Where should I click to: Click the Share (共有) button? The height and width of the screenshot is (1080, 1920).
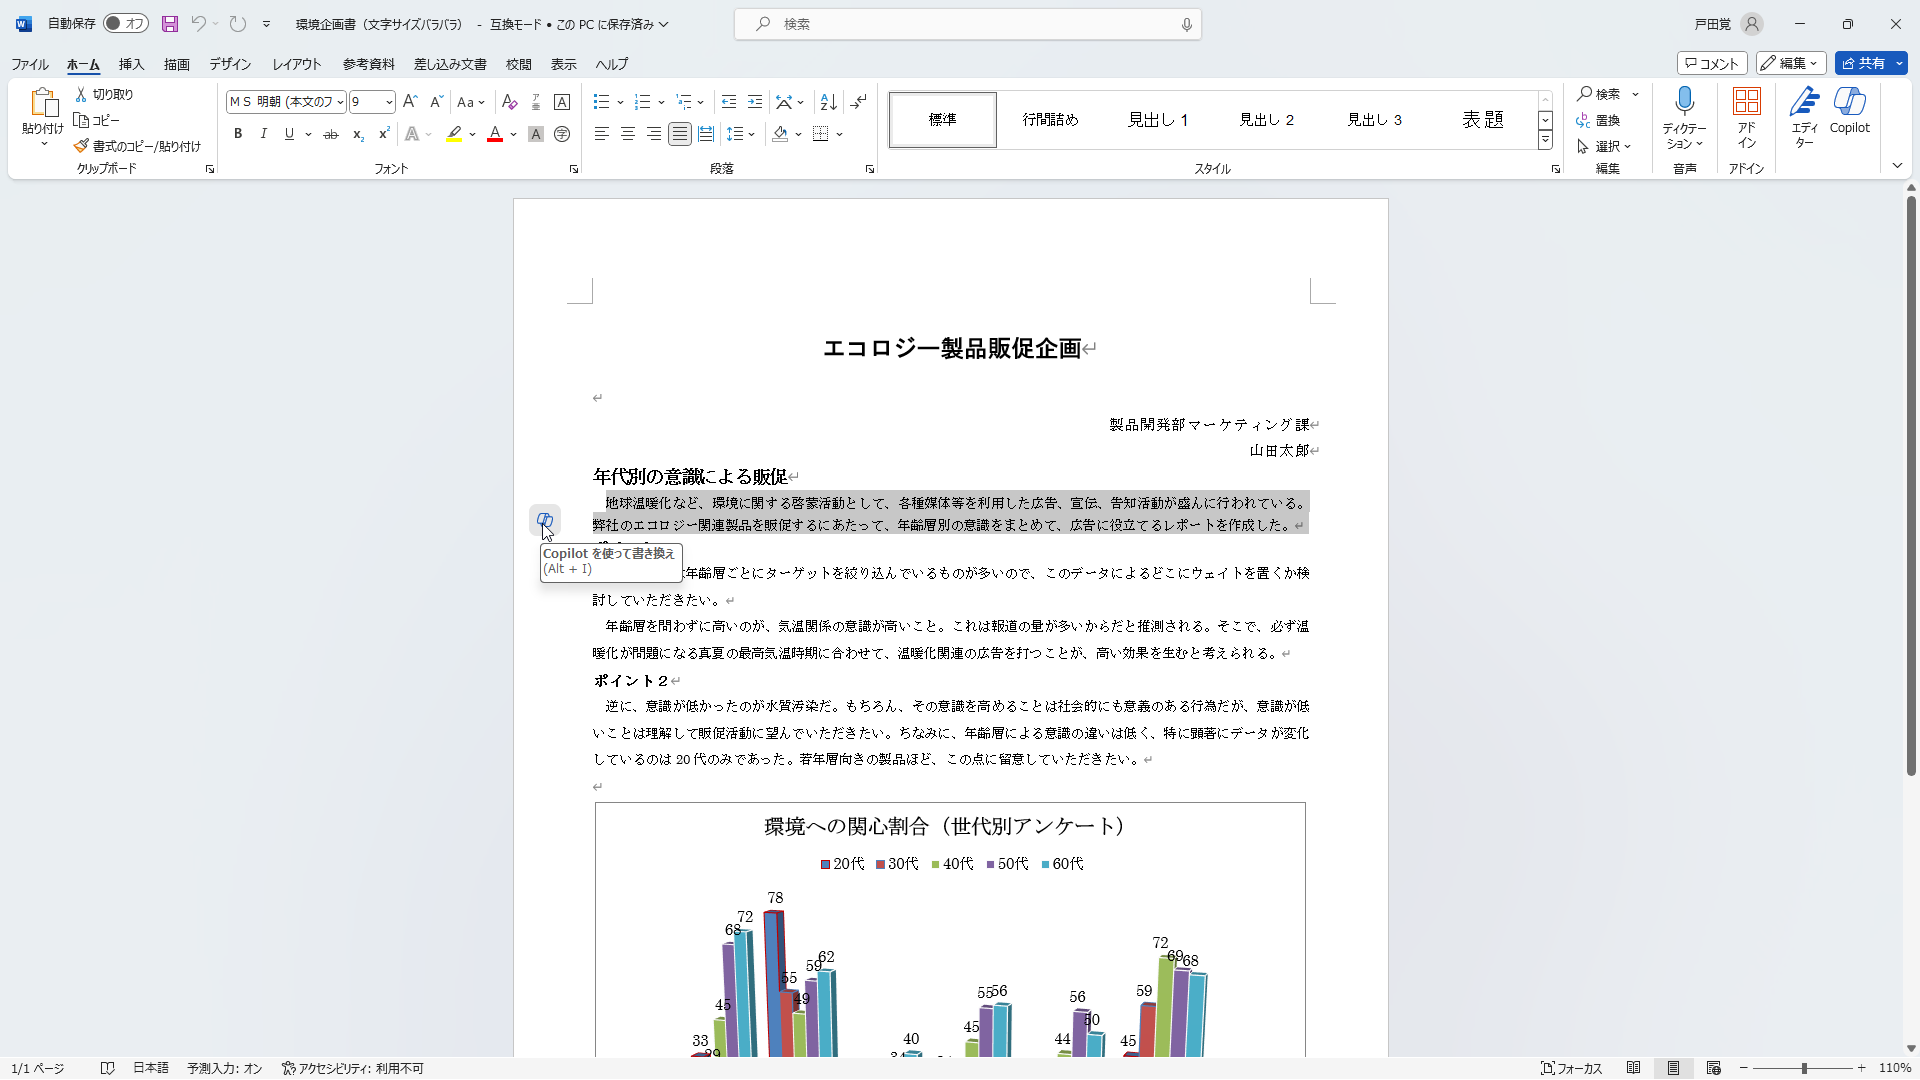pyautogui.click(x=1871, y=63)
